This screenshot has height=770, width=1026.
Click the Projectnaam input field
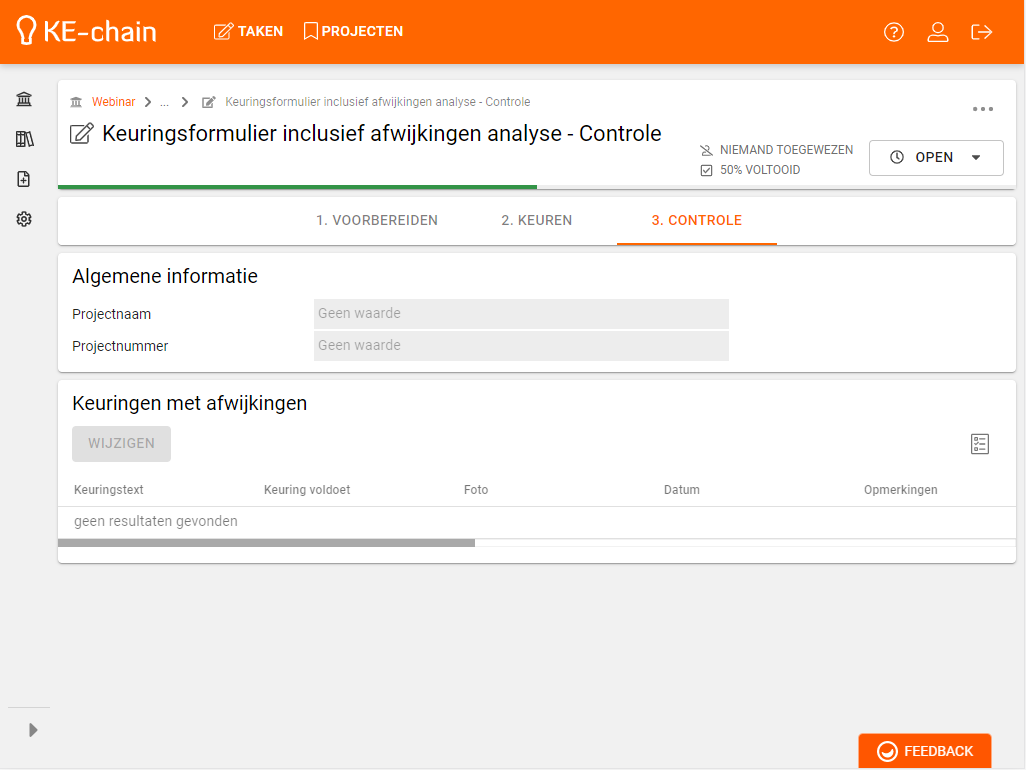tap(521, 314)
